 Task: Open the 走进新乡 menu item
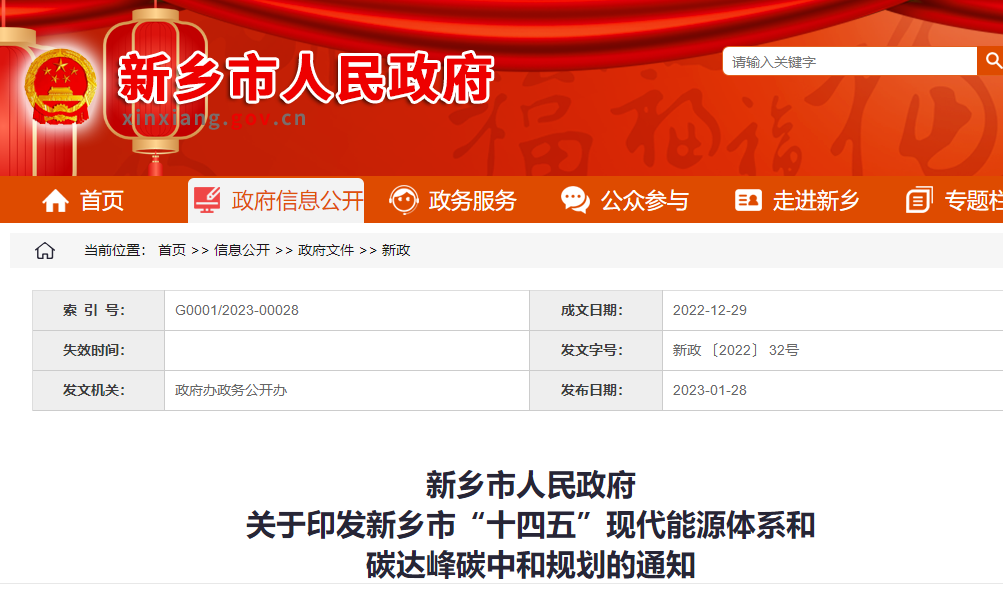pyautogui.click(x=816, y=201)
